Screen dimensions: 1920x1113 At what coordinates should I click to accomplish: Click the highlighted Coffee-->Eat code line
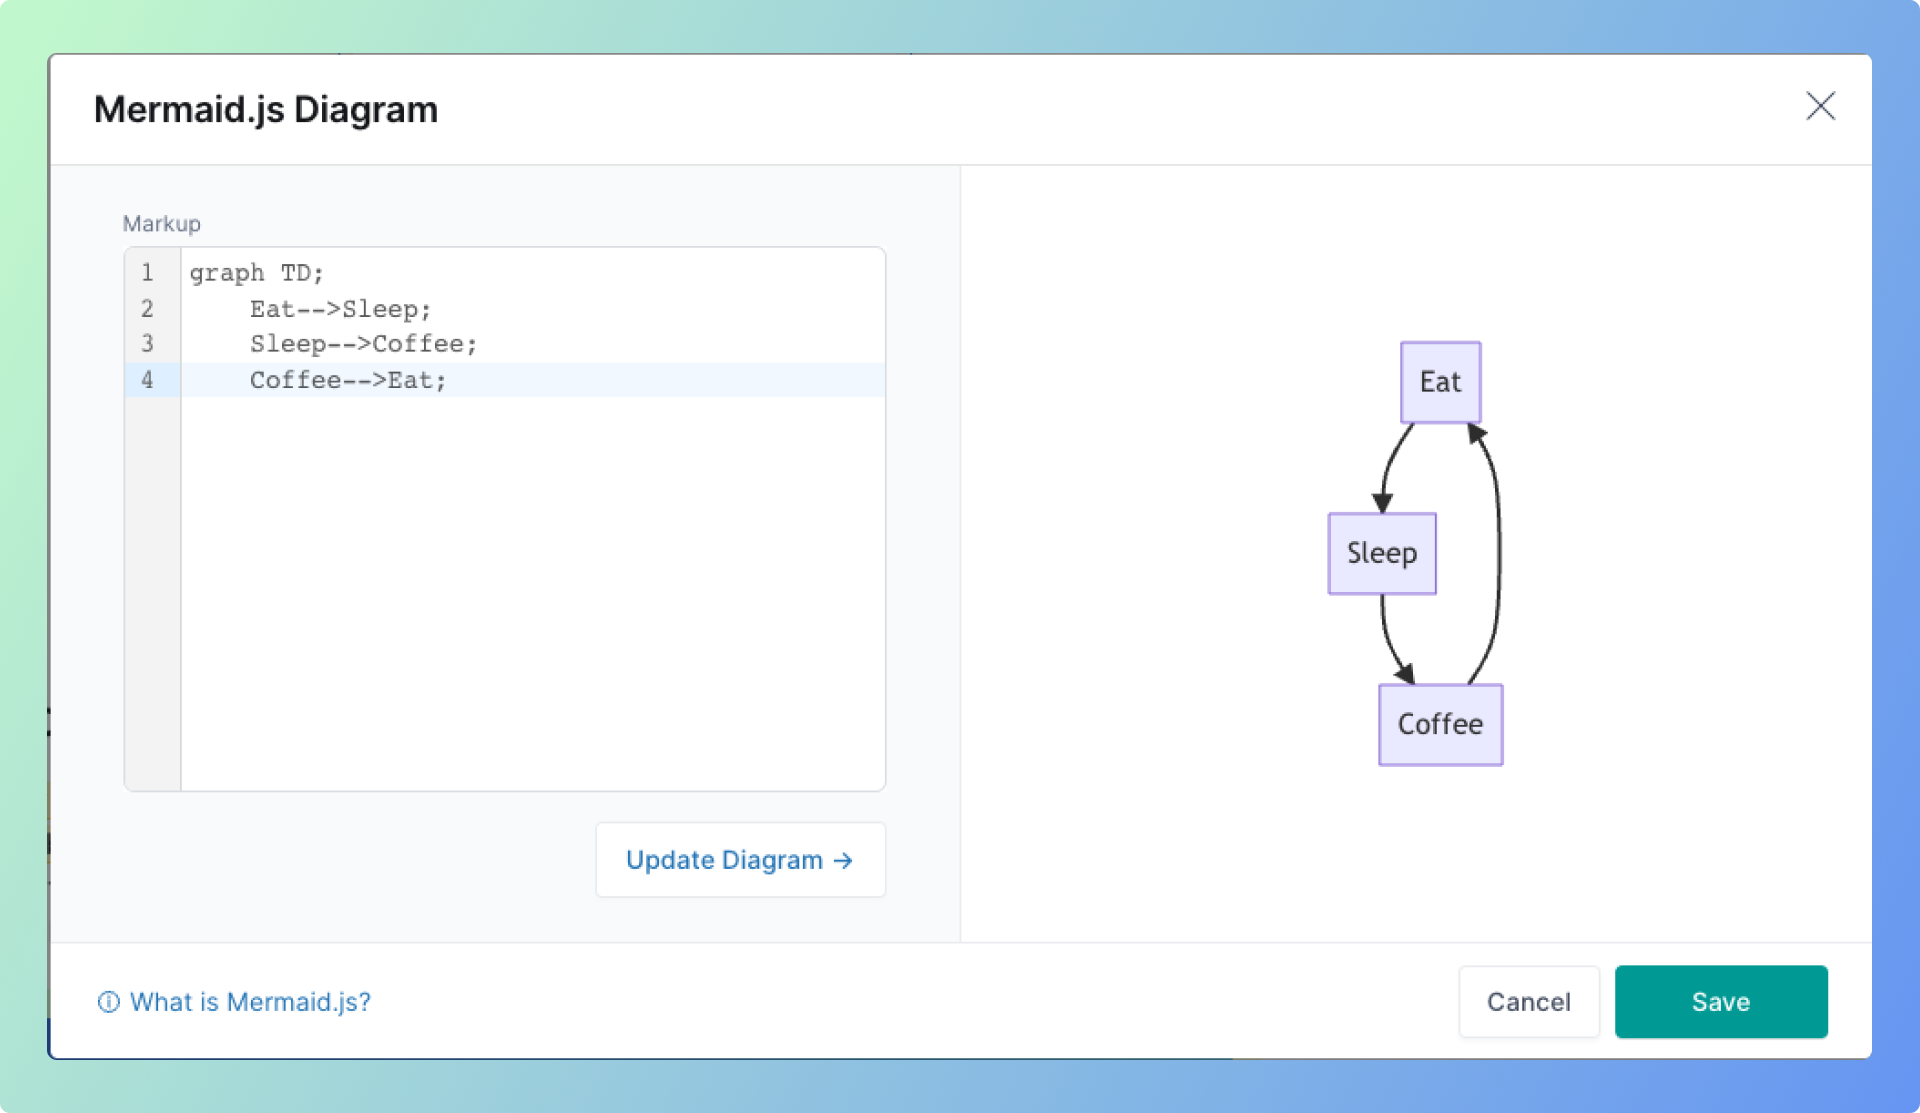(x=347, y=380)
